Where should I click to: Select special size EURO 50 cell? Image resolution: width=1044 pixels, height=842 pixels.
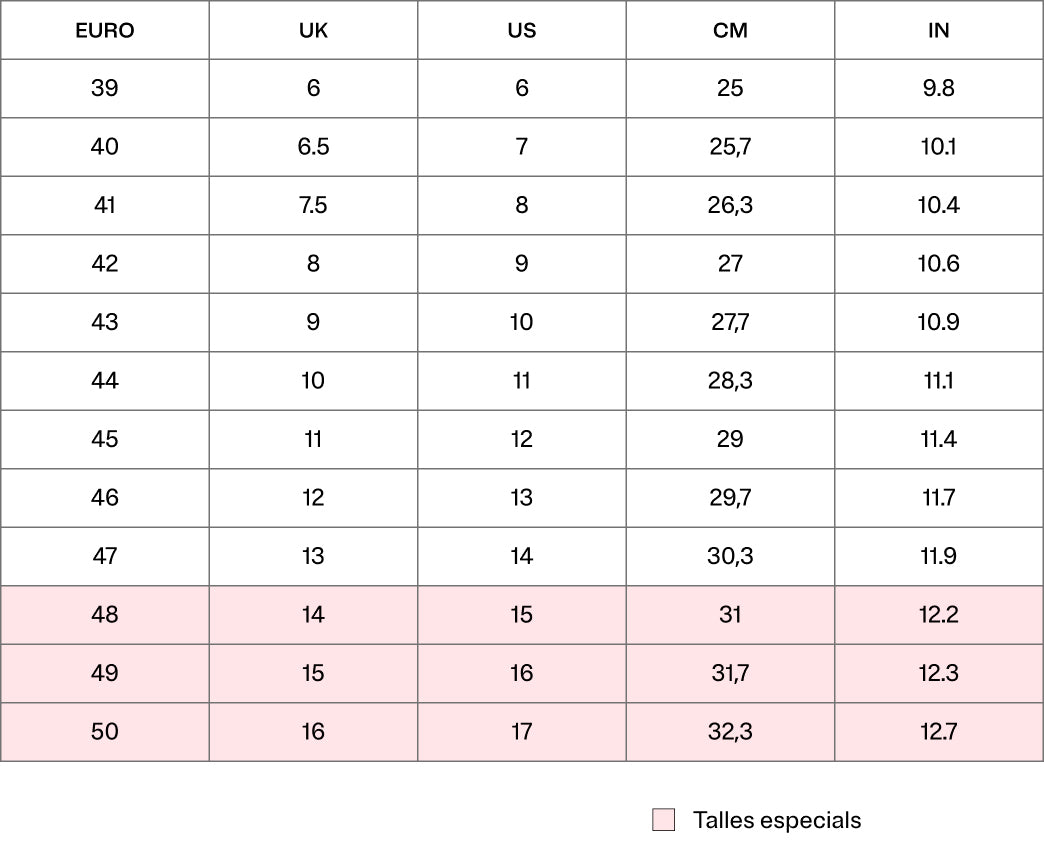coord(105,732)
